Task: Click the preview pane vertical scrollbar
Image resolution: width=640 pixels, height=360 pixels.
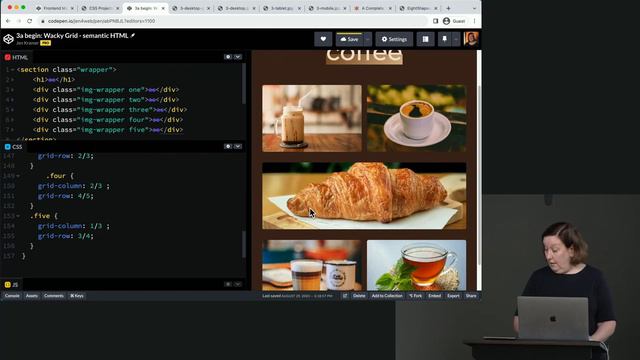Action: [479, 176]
